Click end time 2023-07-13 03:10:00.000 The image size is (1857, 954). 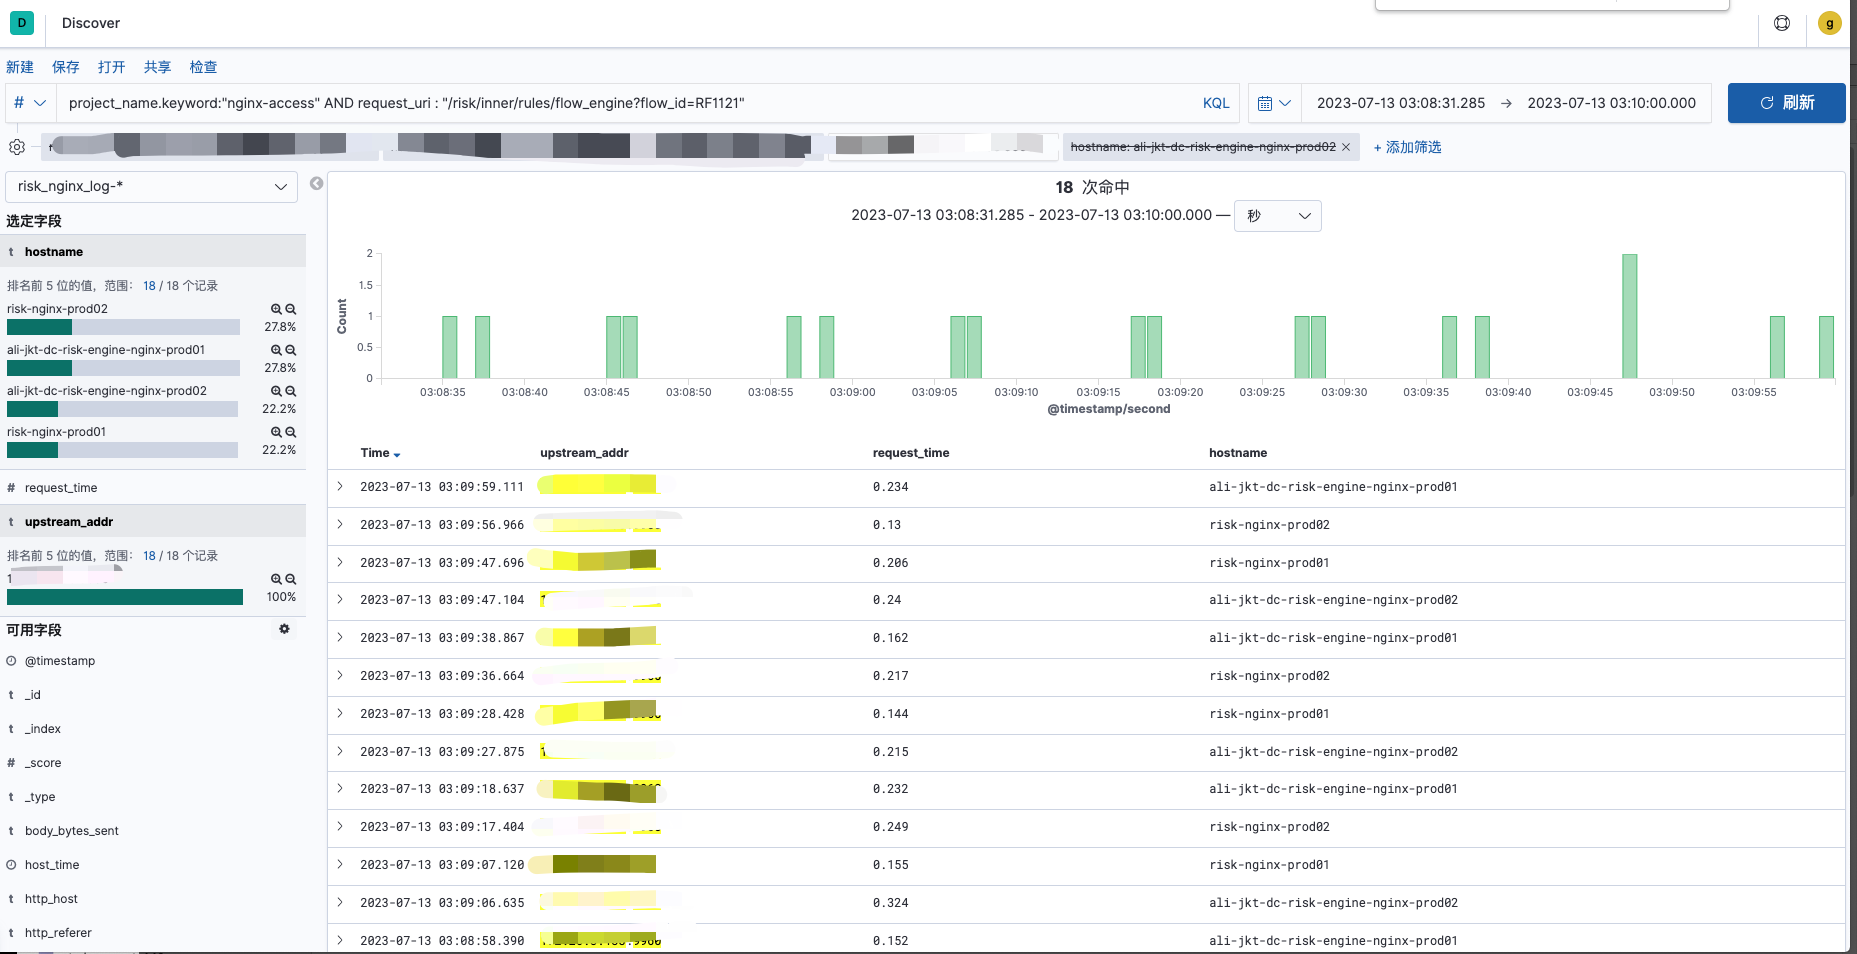pyautogui.click(x=1611, y=103)
